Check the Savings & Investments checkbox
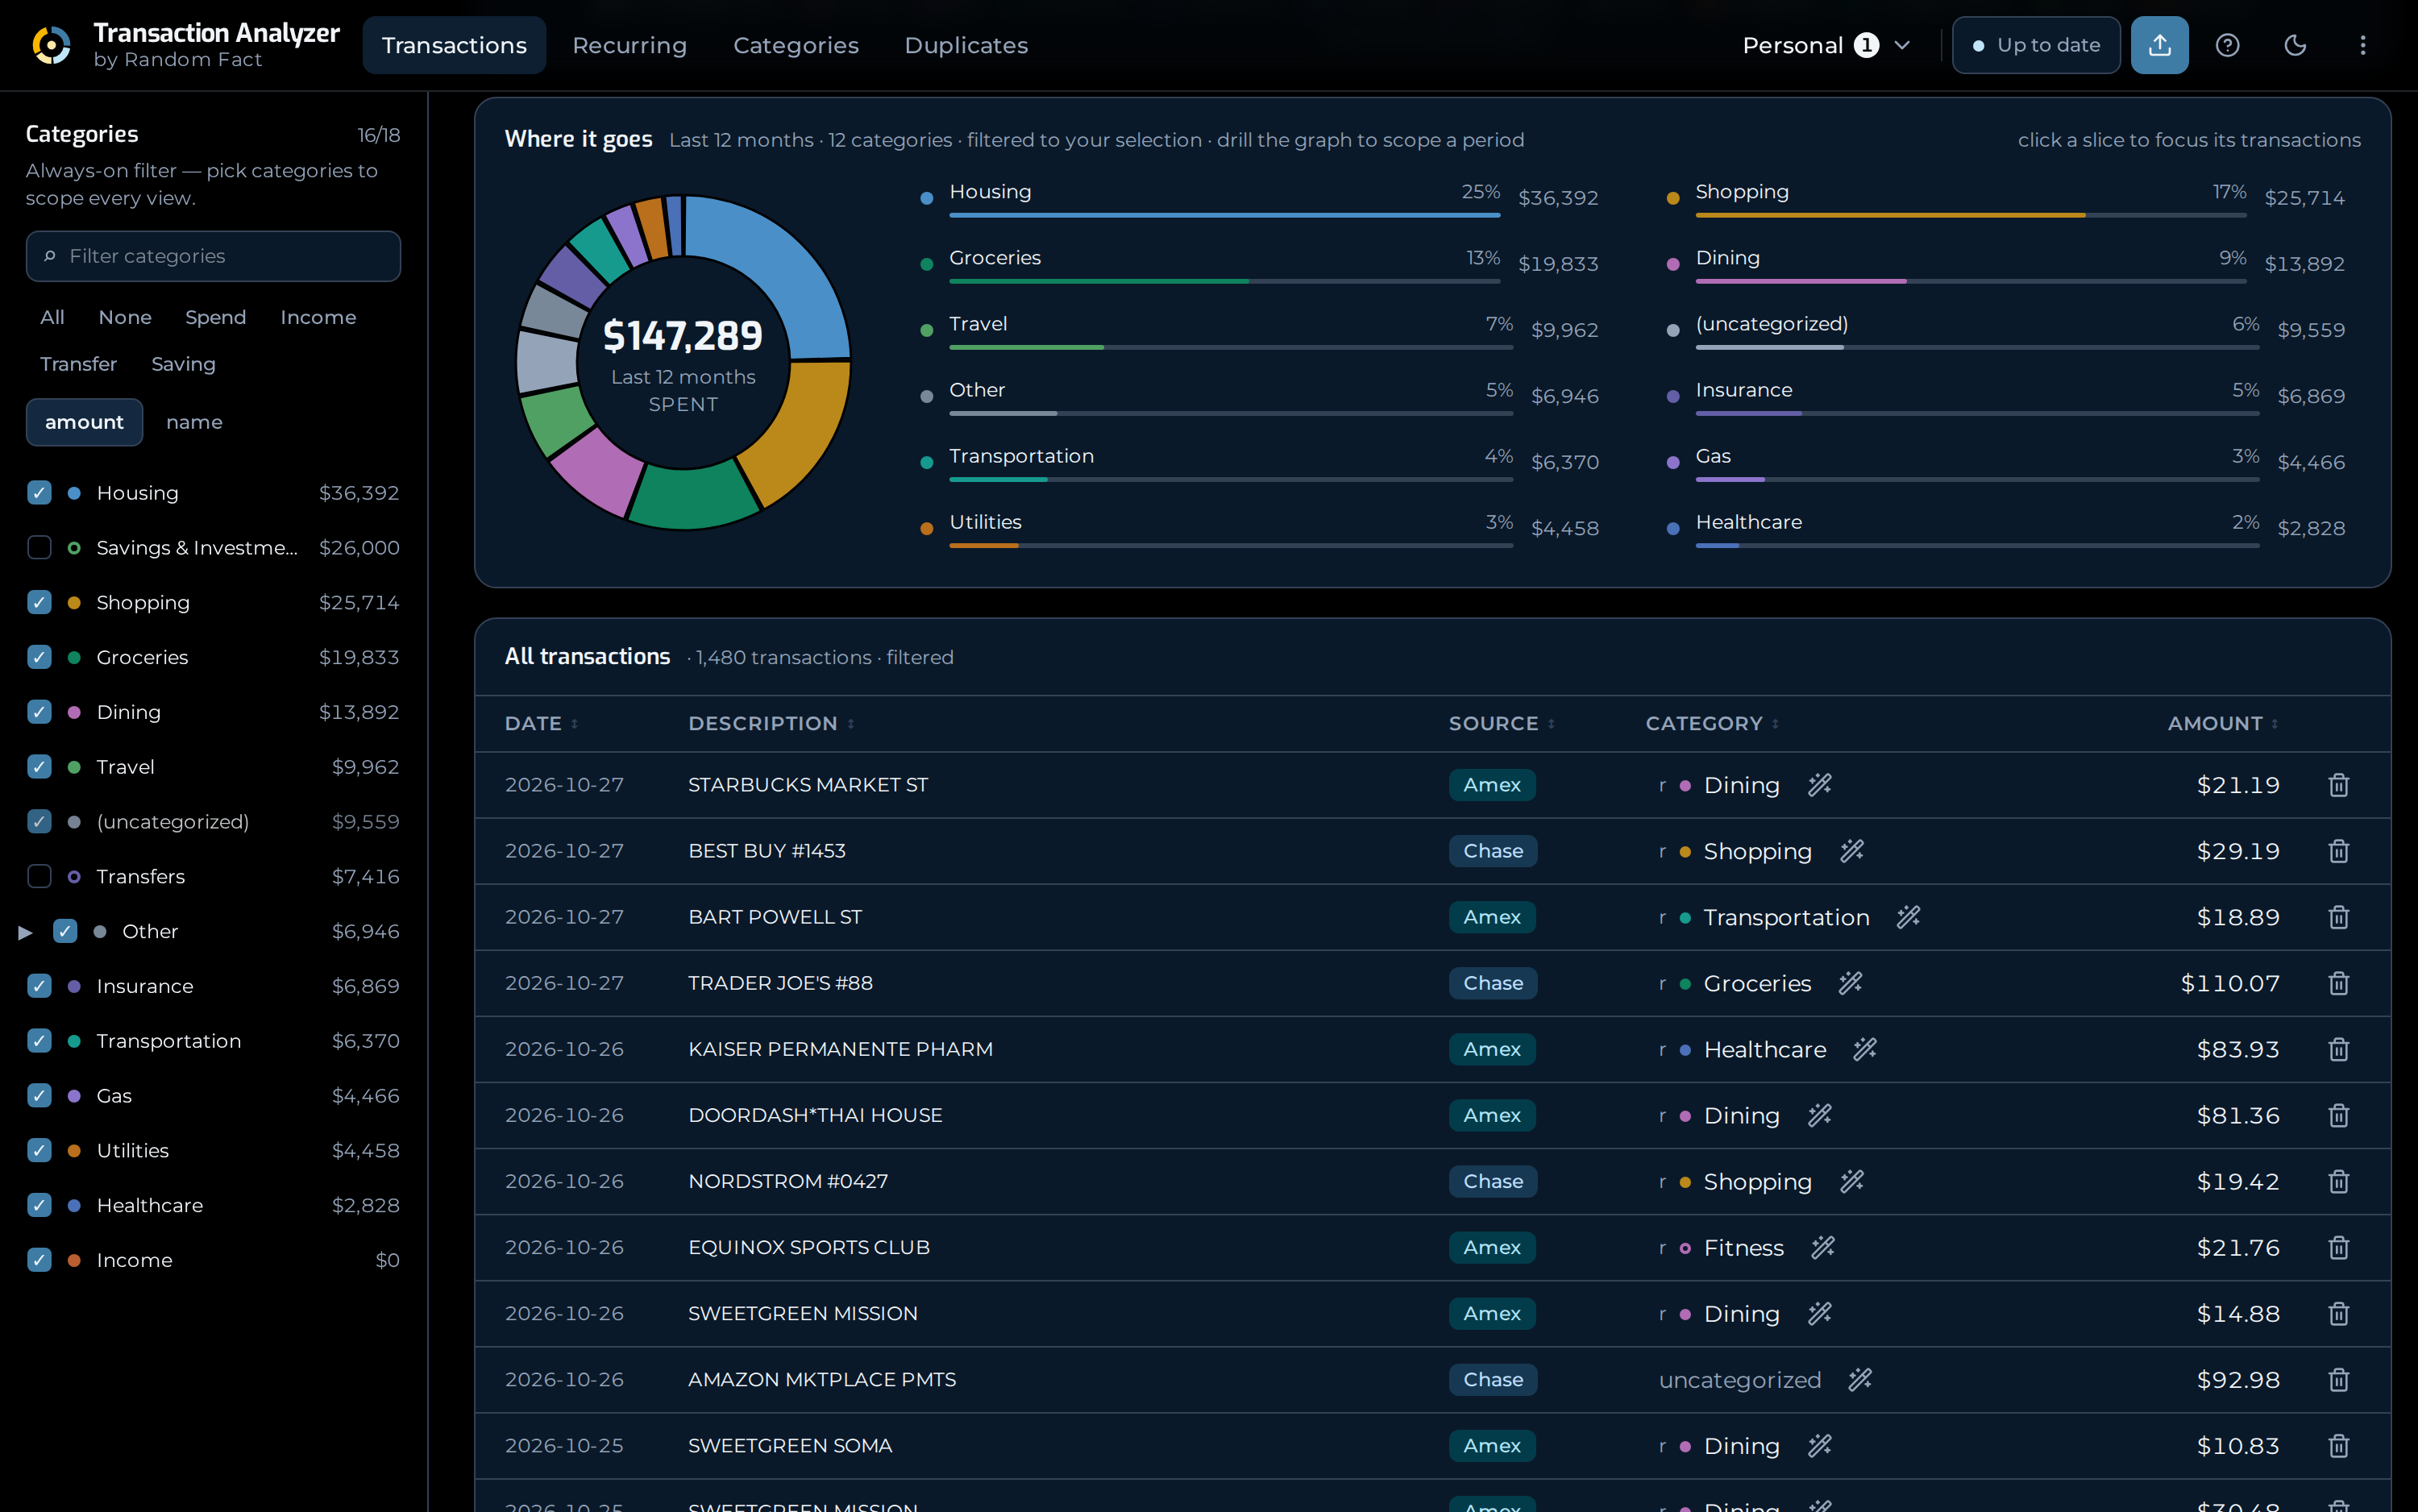This screenshot has height=1512, width=2418. click(x=39, y=548)
